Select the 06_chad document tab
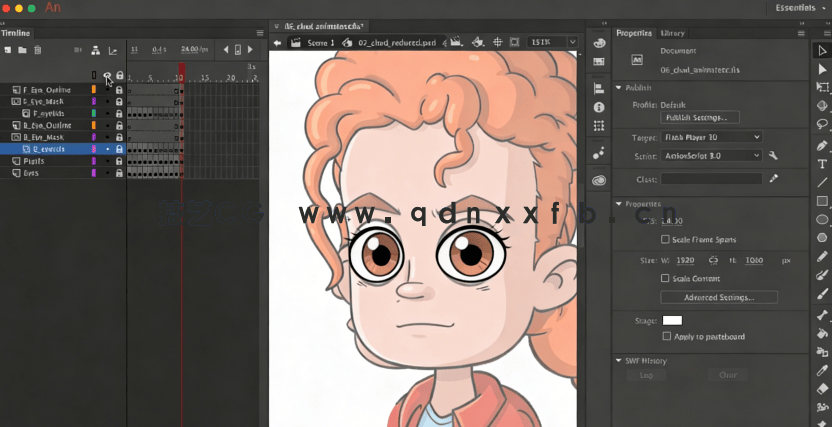This screenshot has width=832, height=427. coord(324,26)
